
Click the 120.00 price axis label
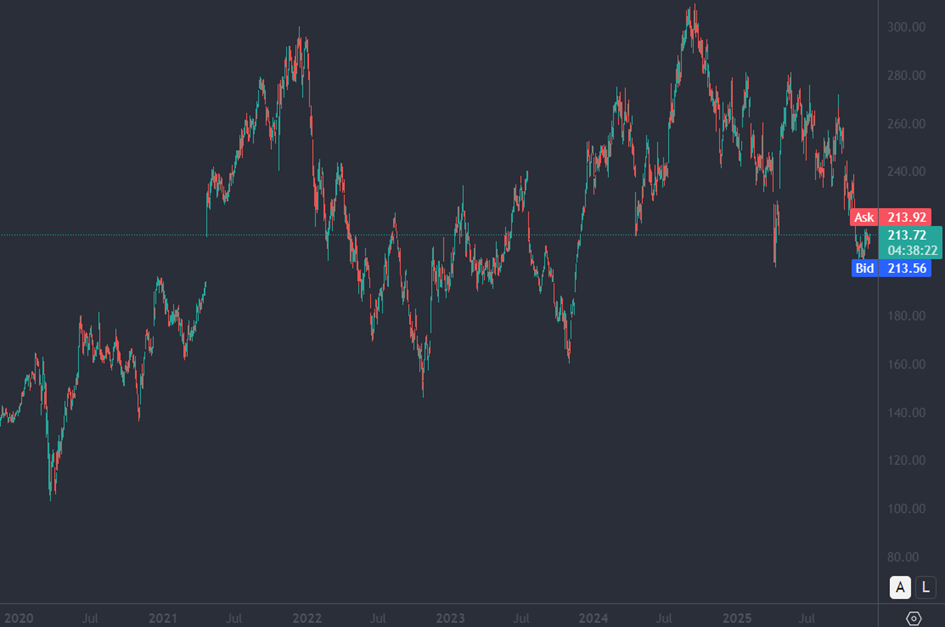(x=906, y=460)
